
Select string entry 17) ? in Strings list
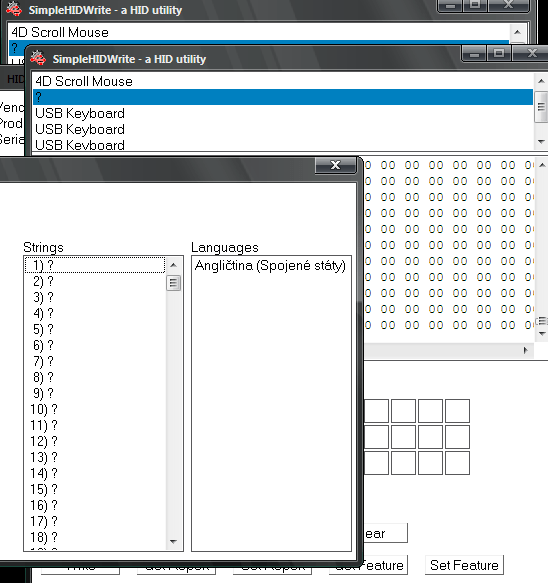[x=95, y=521]
